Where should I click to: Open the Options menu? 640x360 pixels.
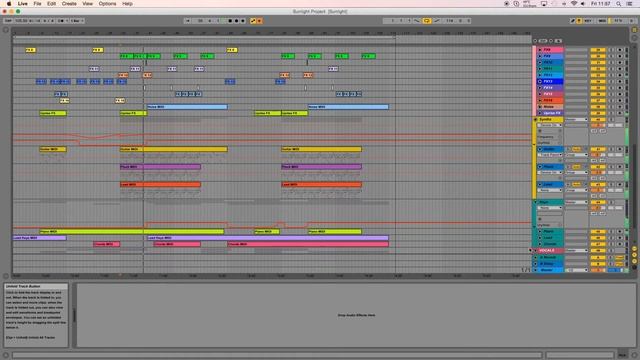pos(107,4)
